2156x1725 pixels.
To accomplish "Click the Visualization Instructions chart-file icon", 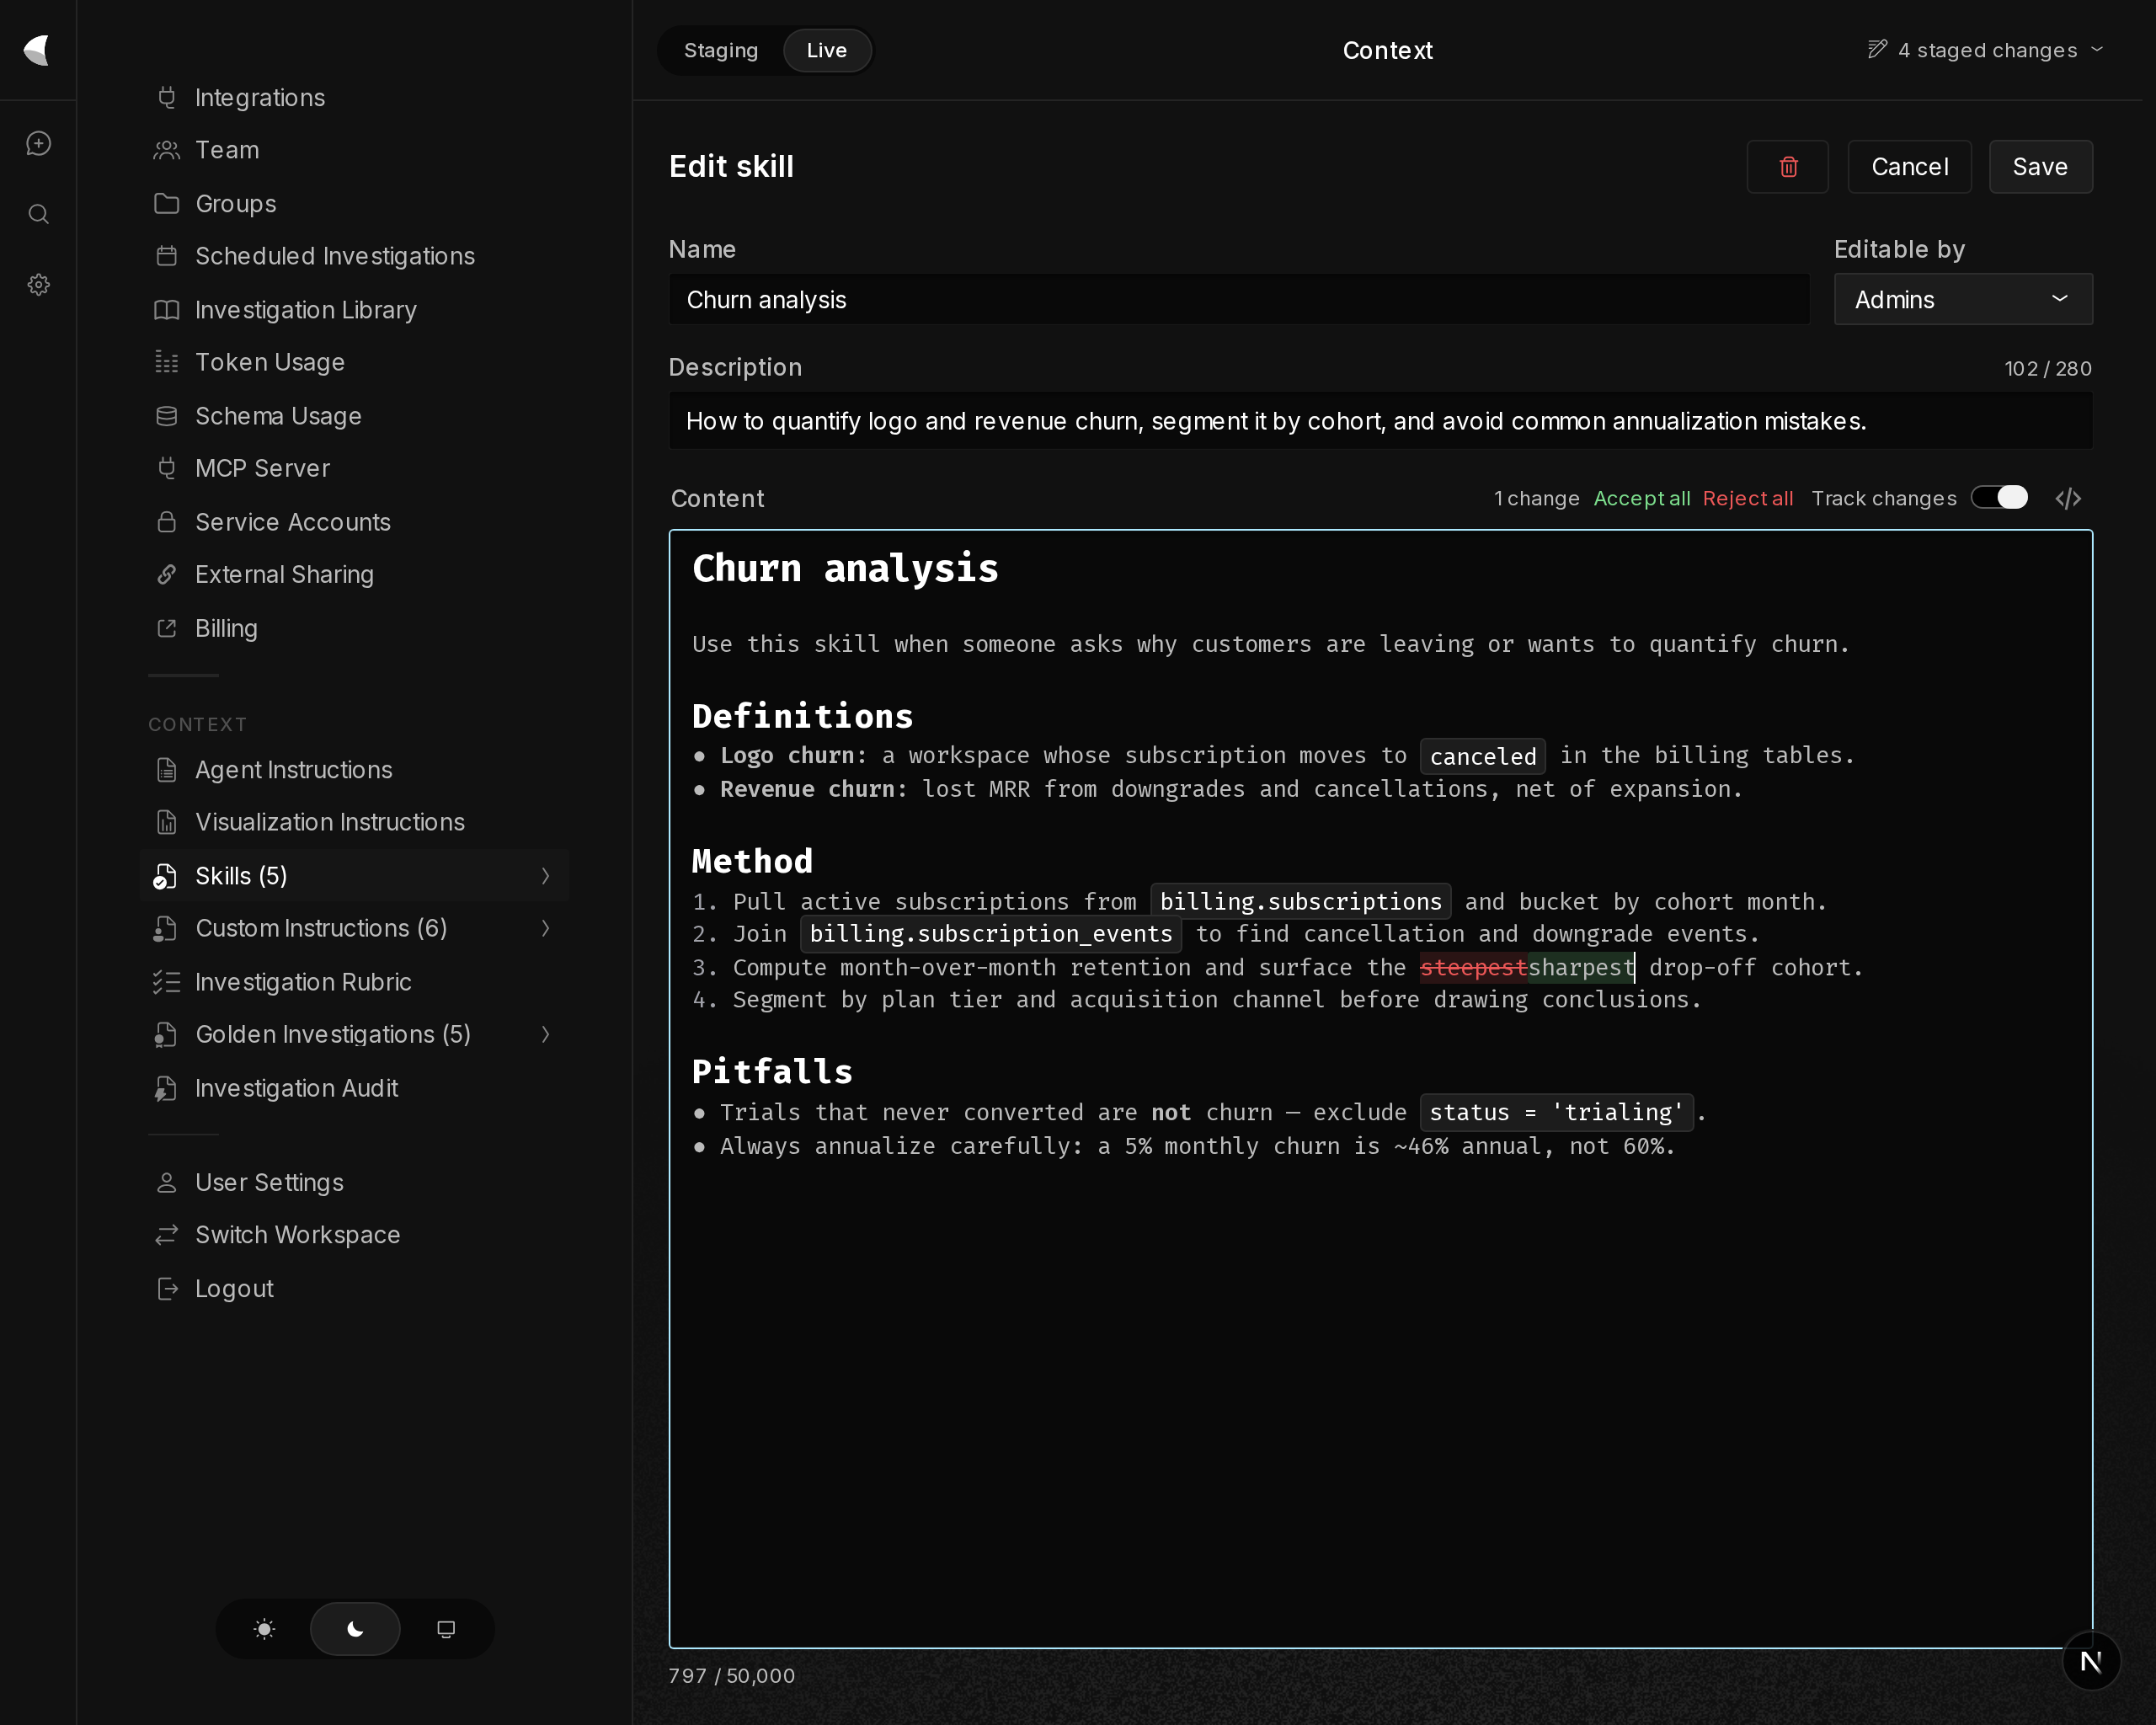I will click(x=167, y=822).
